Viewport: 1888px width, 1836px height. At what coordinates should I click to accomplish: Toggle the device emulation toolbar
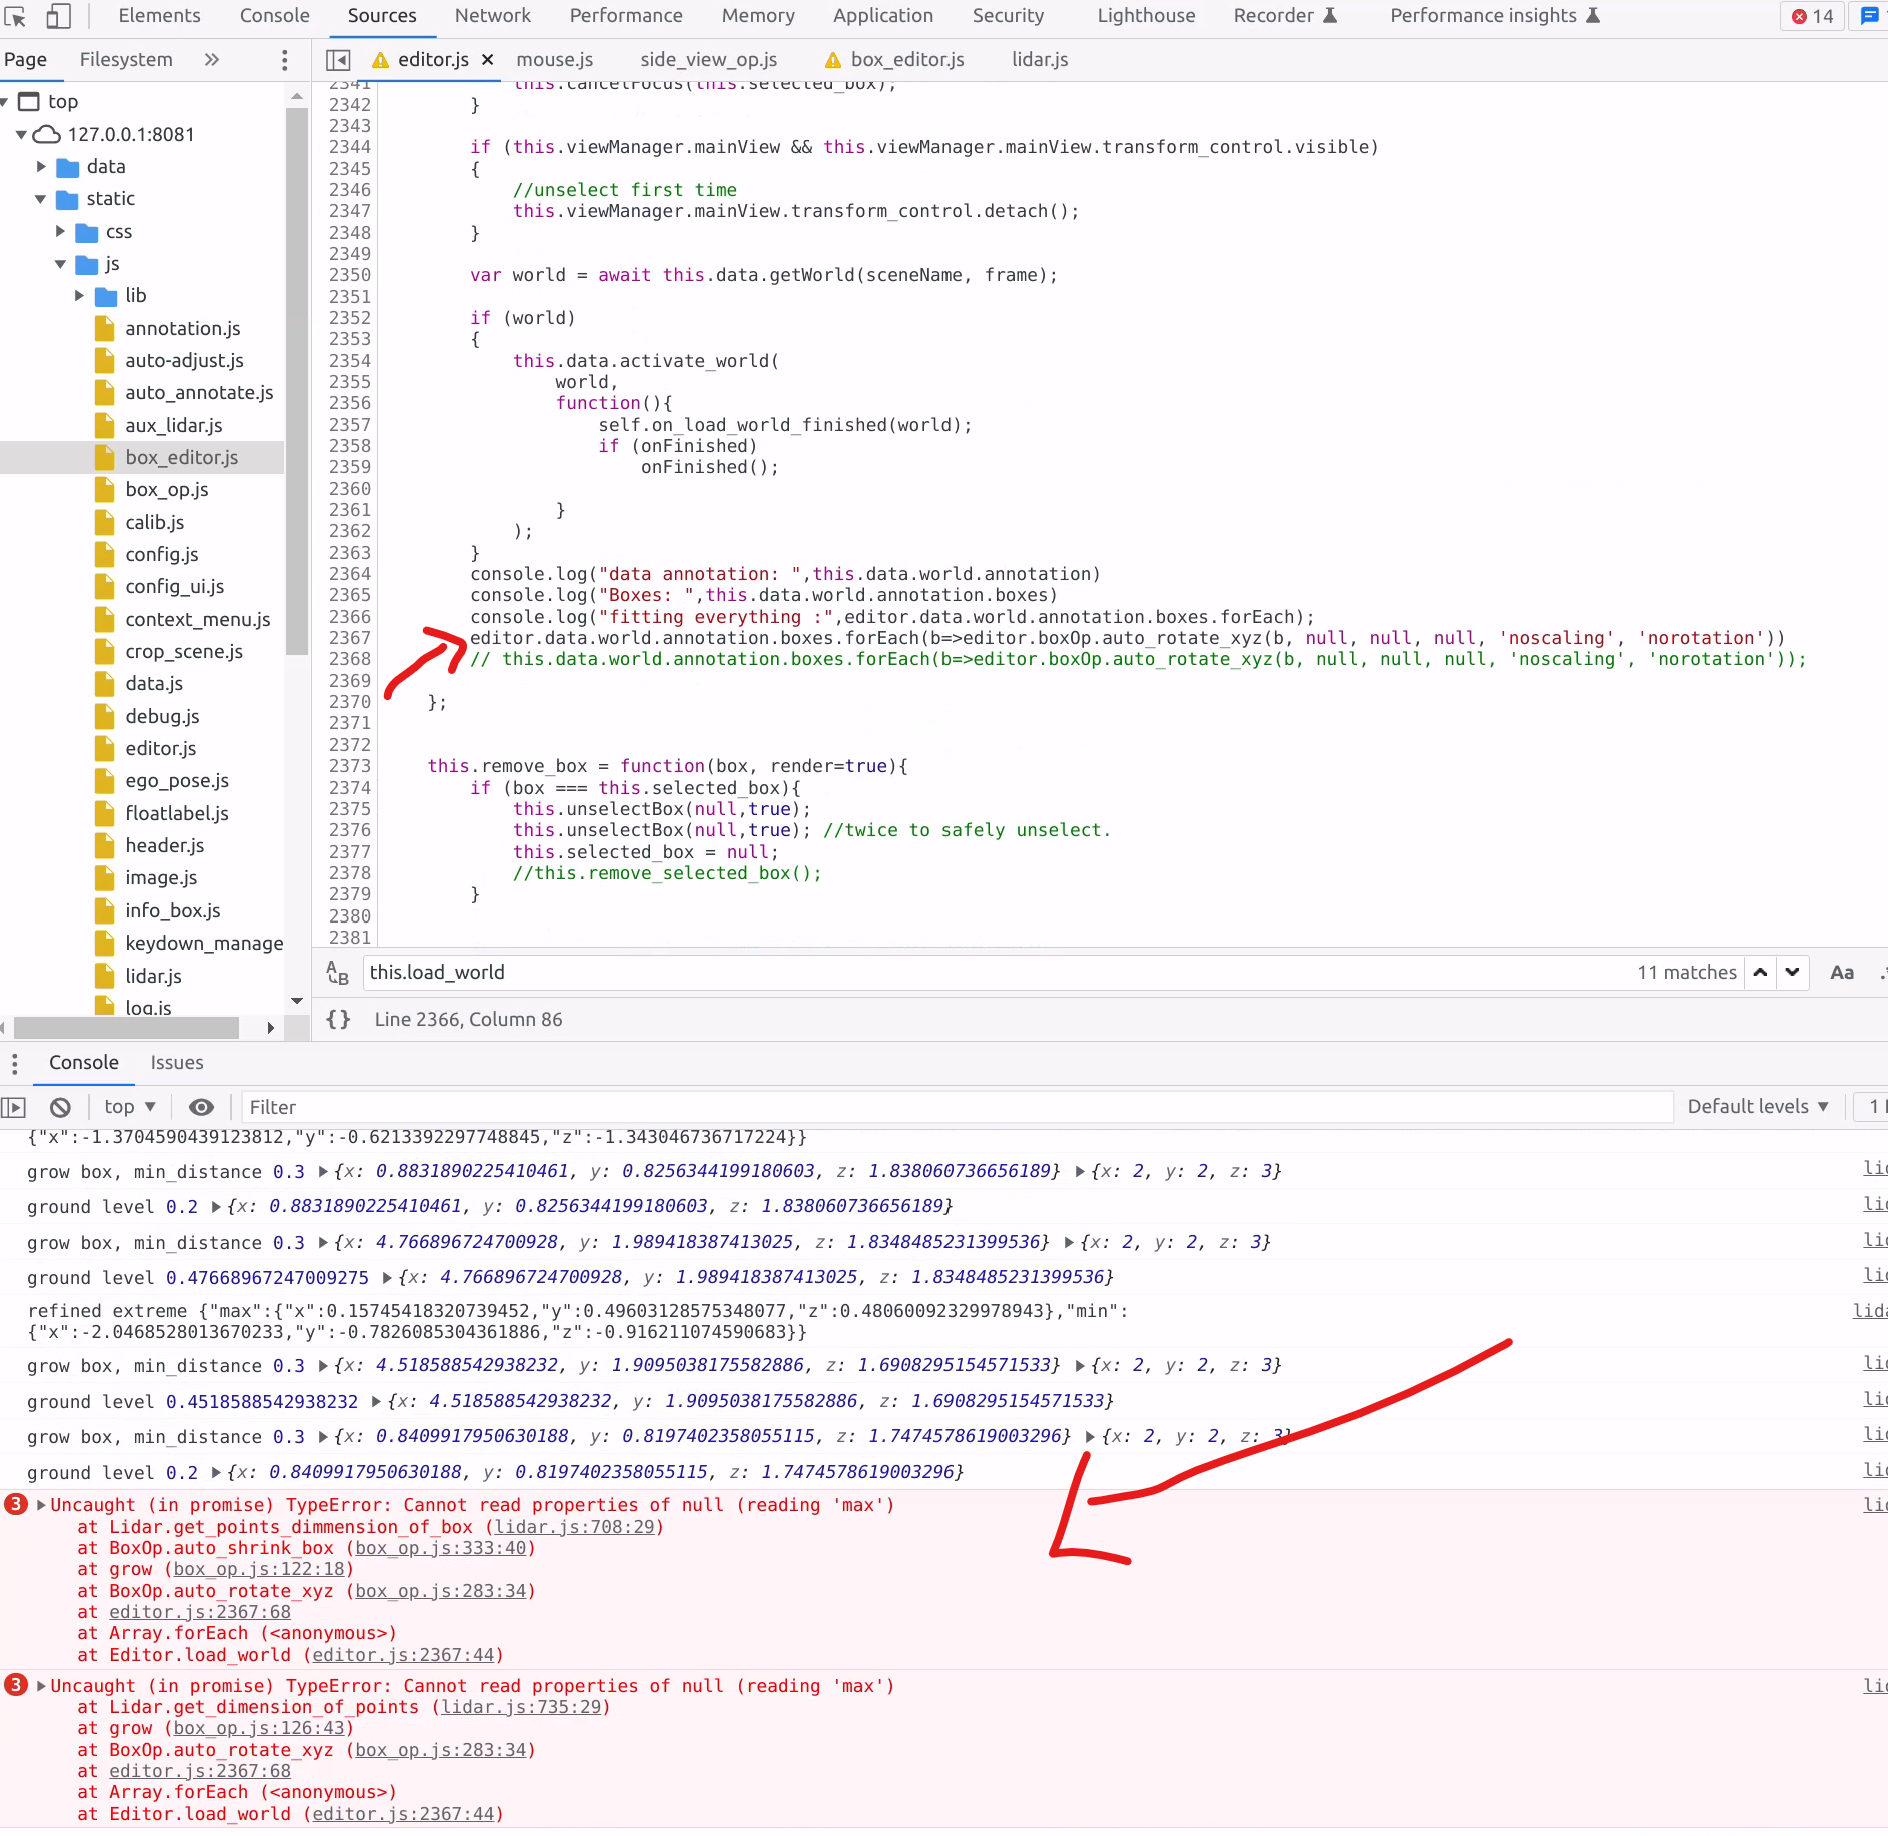click(57, 16)
